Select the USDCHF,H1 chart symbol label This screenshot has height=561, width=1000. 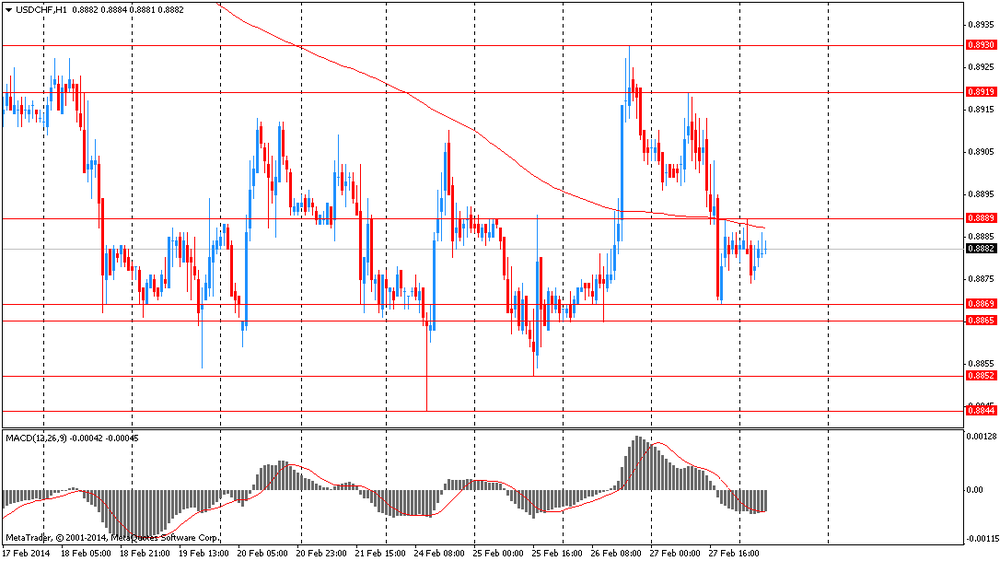point(41,10)
